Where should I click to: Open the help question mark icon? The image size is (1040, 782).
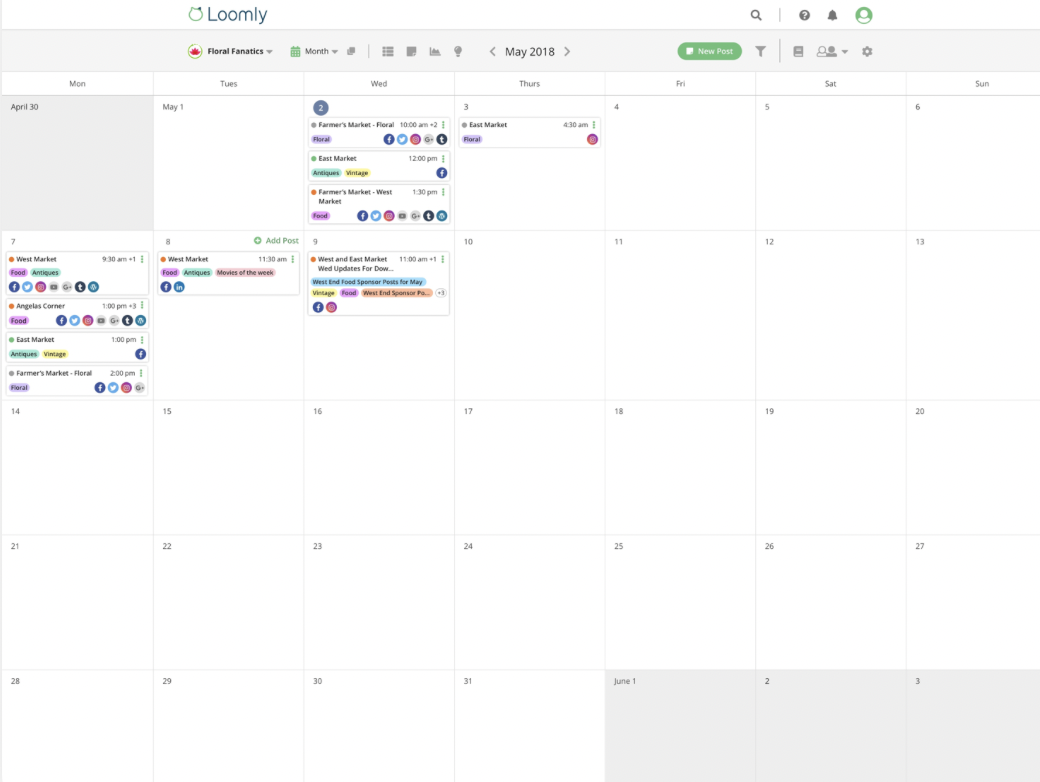(x=804, y=15)
